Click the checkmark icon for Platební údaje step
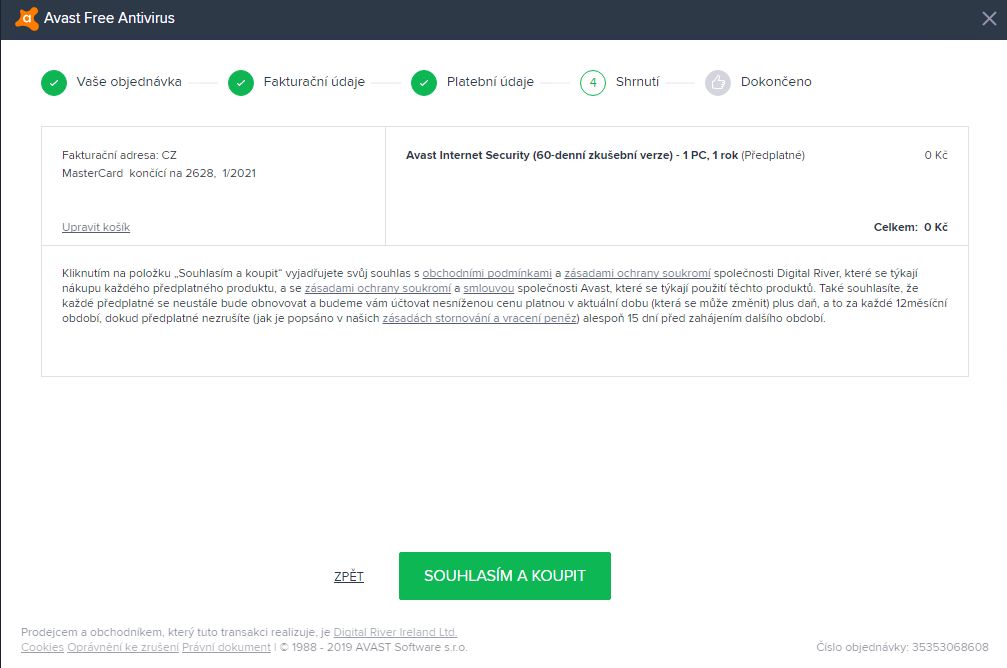Viewport: 1007px width, 668px height. pyautogui.click(x=424, y=83)
